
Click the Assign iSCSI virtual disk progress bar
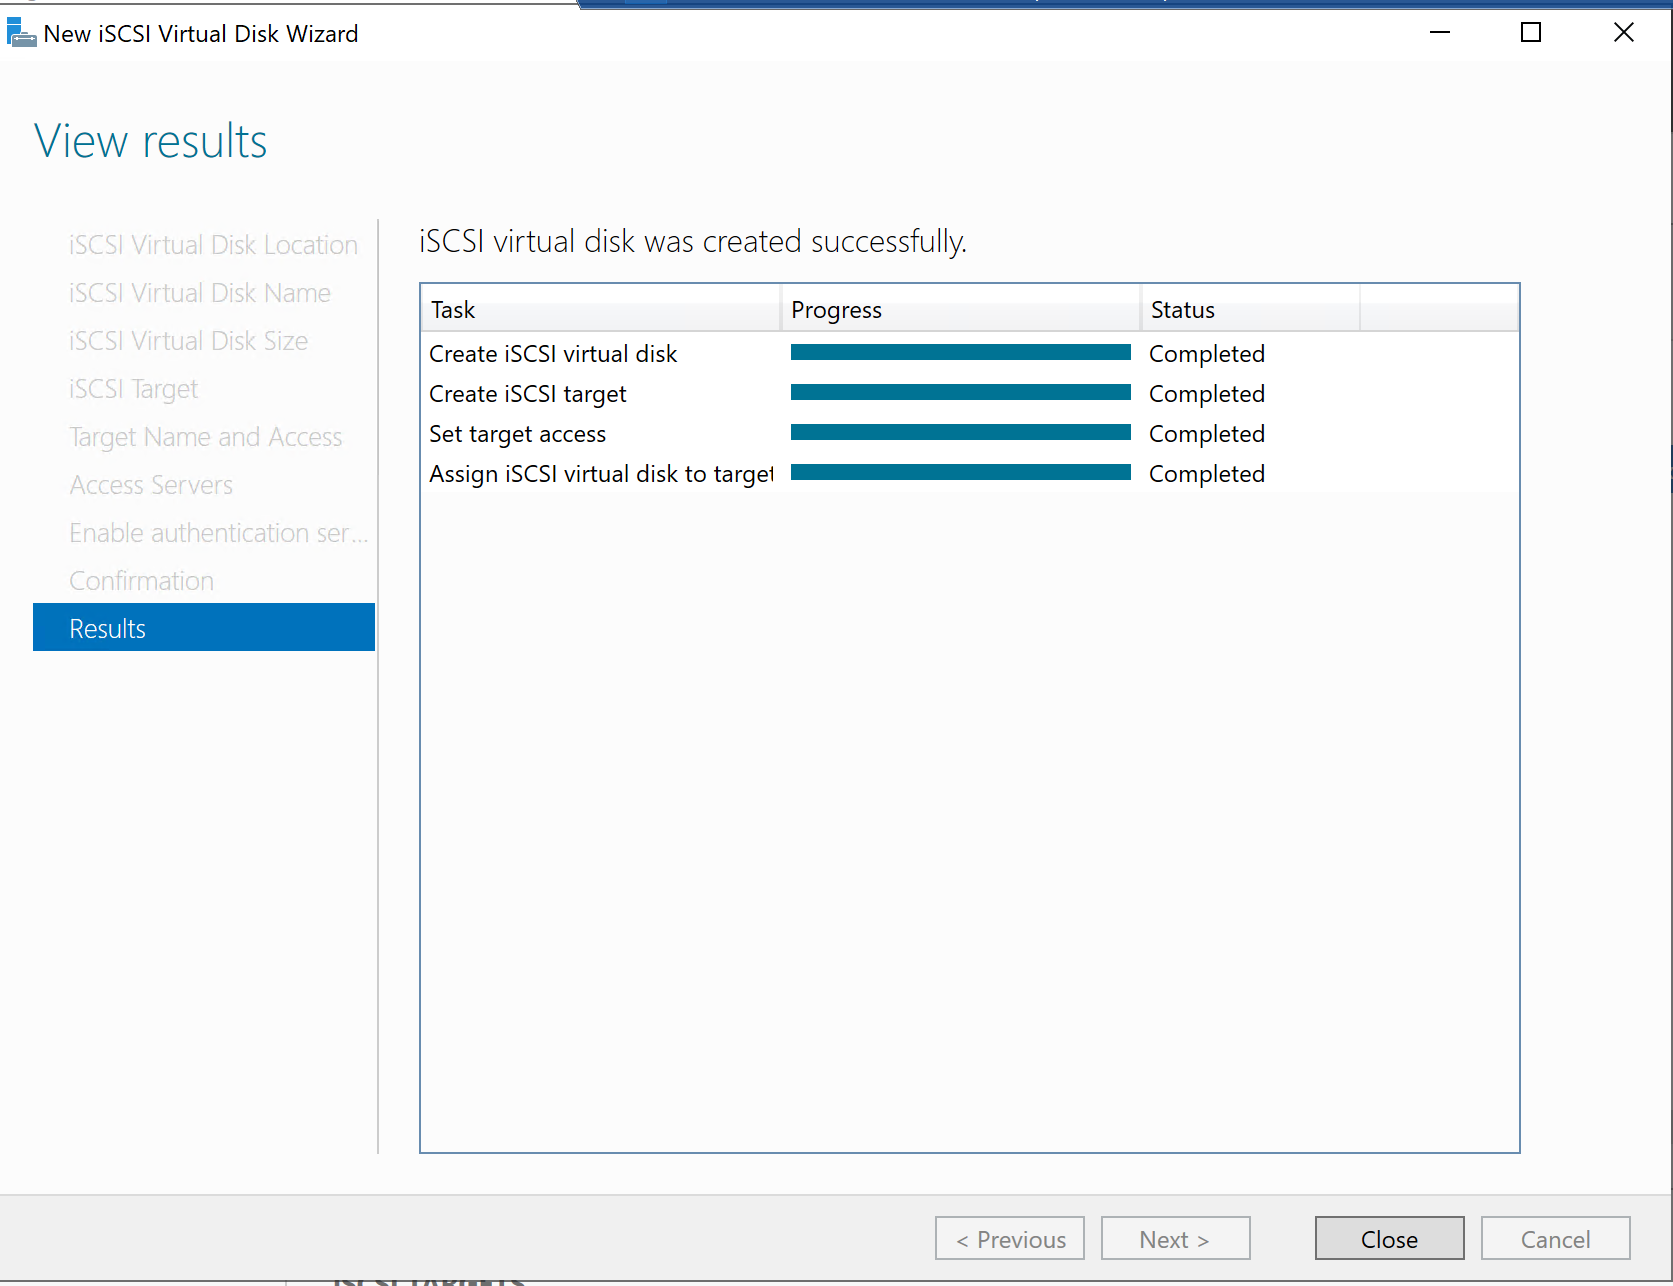point(960,473)
